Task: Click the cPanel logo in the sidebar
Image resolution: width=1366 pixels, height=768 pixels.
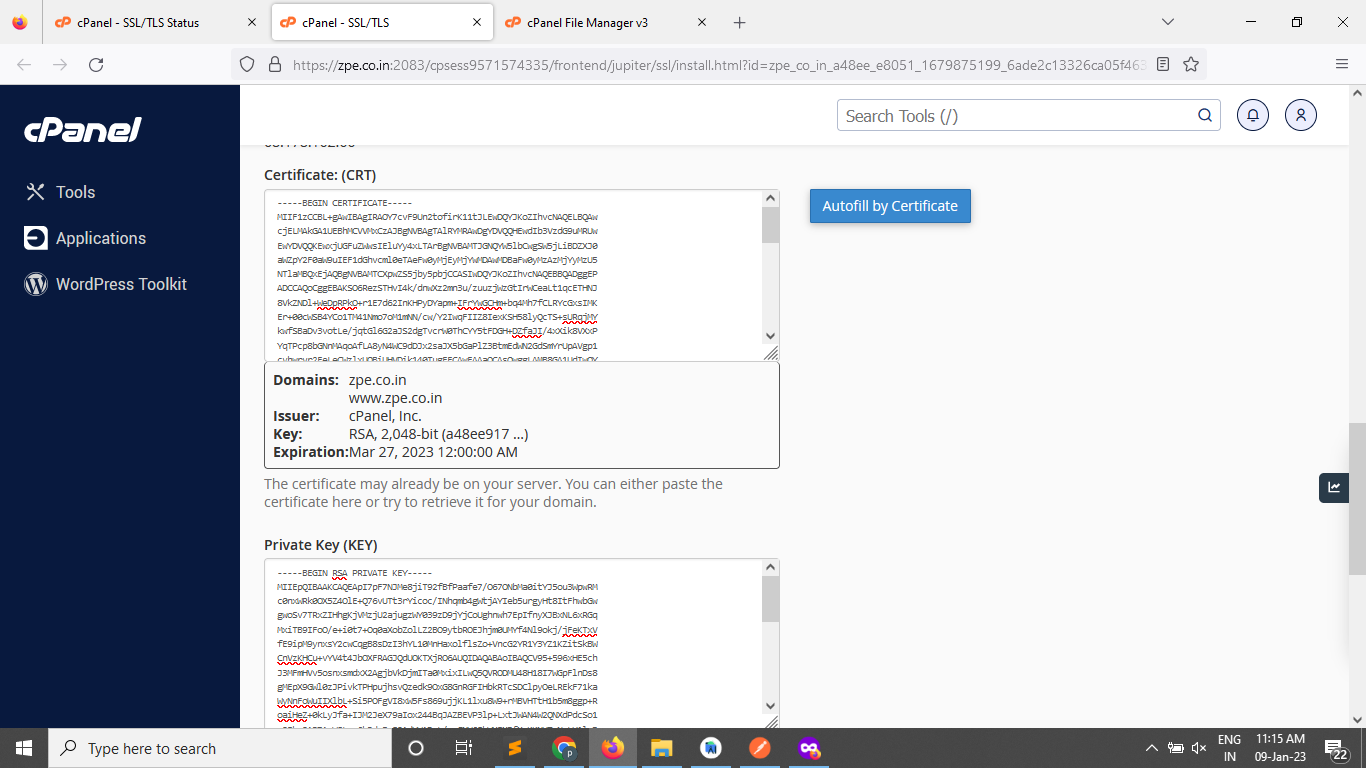Action: 83,130
